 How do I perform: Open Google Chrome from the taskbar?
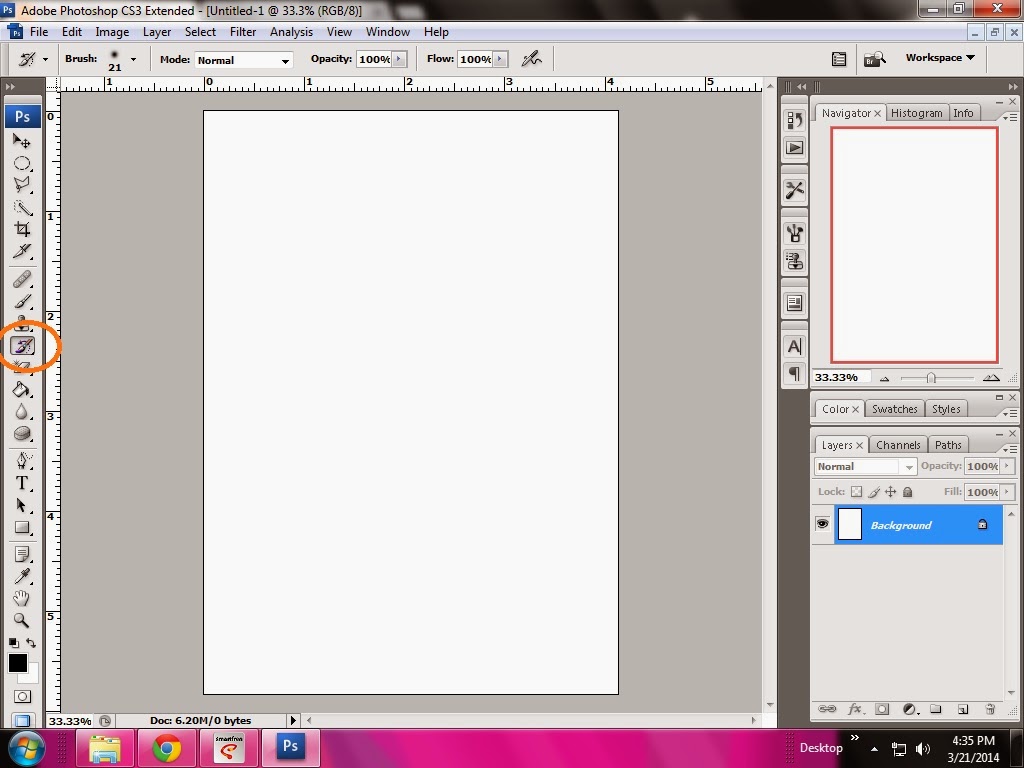(166, 747)
